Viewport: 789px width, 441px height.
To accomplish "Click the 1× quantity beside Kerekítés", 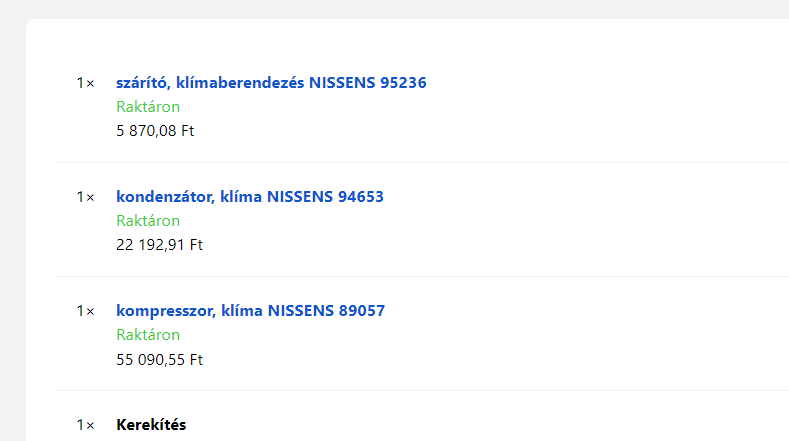I will tap(85, 425).
